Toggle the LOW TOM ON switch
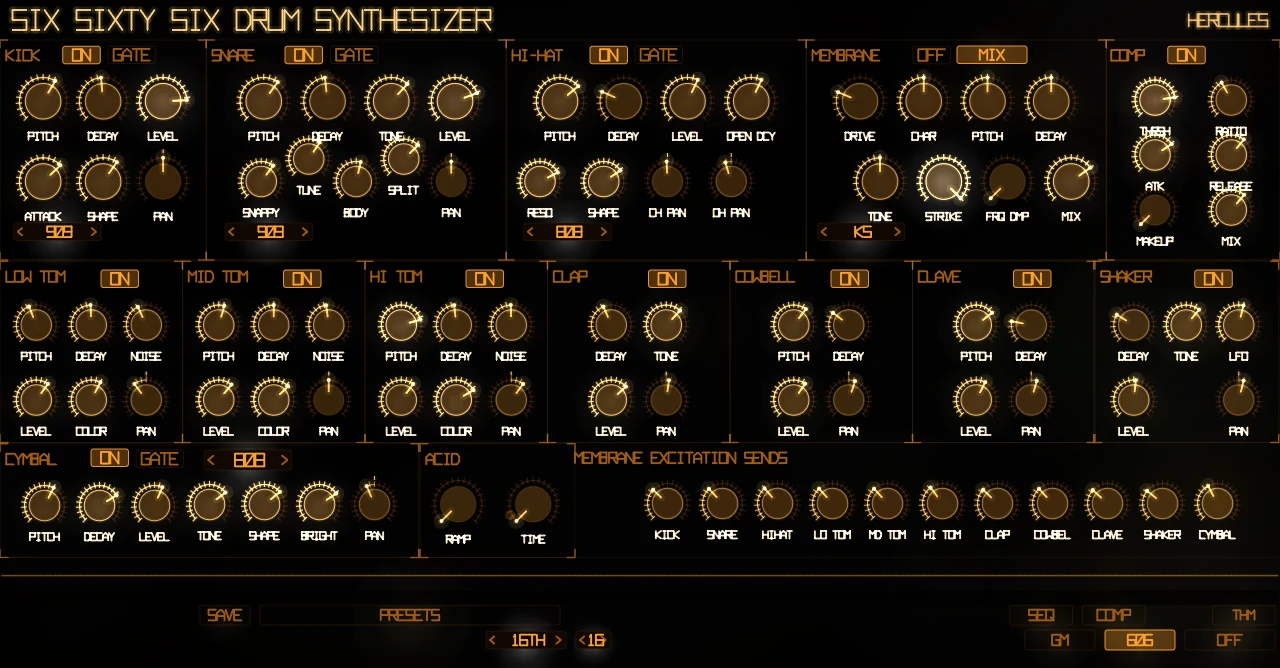Viewport: 1280px width, 668px height. click(119, 278)
